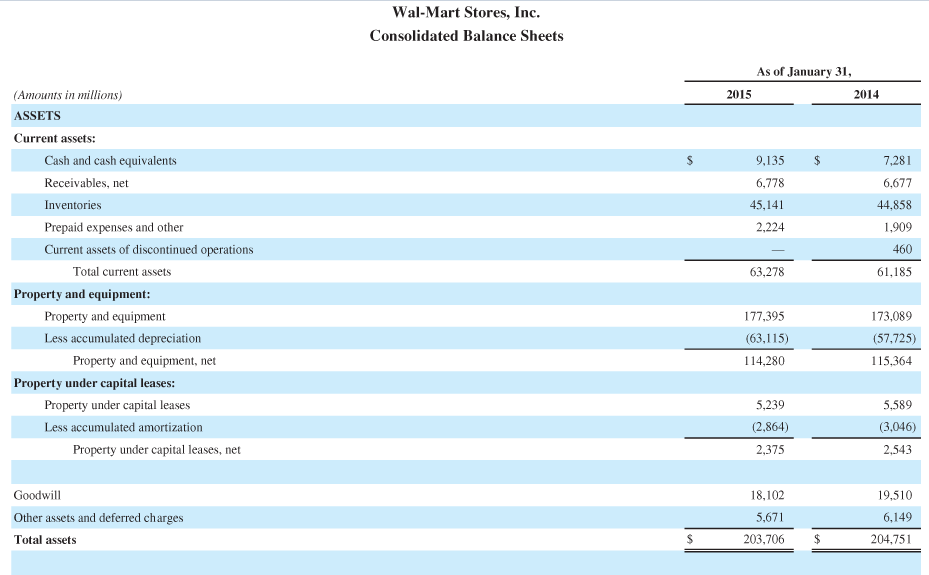
Task: Click the 2,375 net capital leases value
Action: [x=770, y=449]
